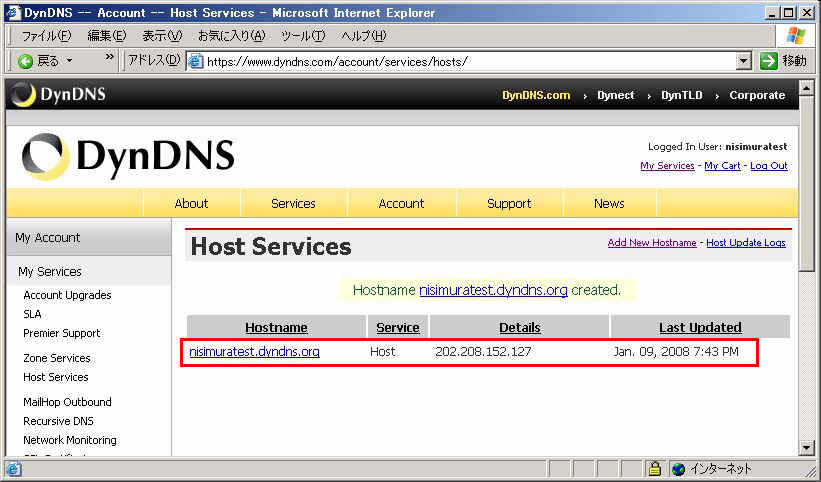Click the DynDNS logo in black header

coord(59,95)
